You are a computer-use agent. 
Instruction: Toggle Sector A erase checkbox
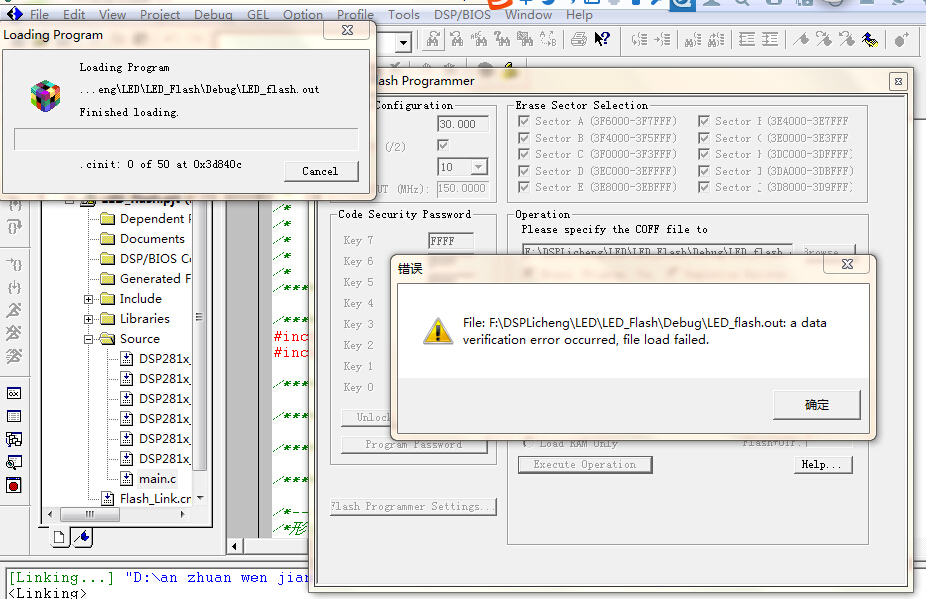523,121
